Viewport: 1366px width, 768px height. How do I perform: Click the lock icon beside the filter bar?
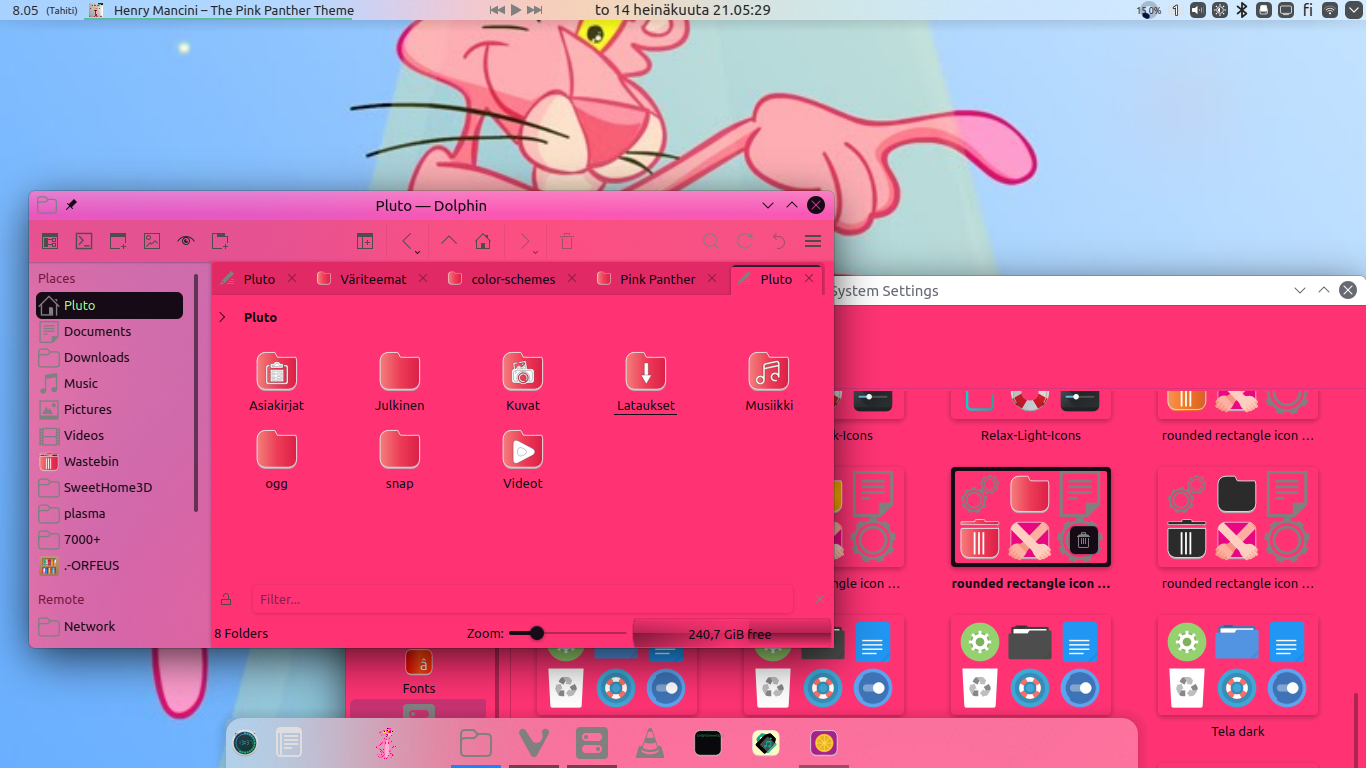tap(226, 599)
